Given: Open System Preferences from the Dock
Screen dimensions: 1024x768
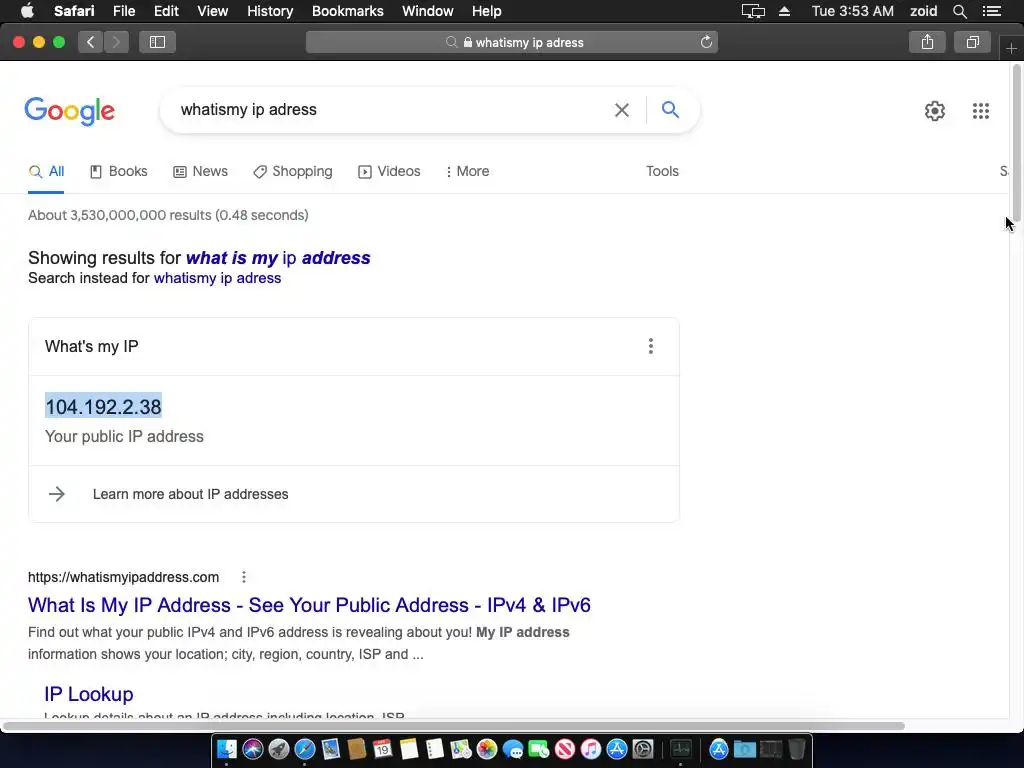Looking at the screenshot, I should click(x=643, y=748).
